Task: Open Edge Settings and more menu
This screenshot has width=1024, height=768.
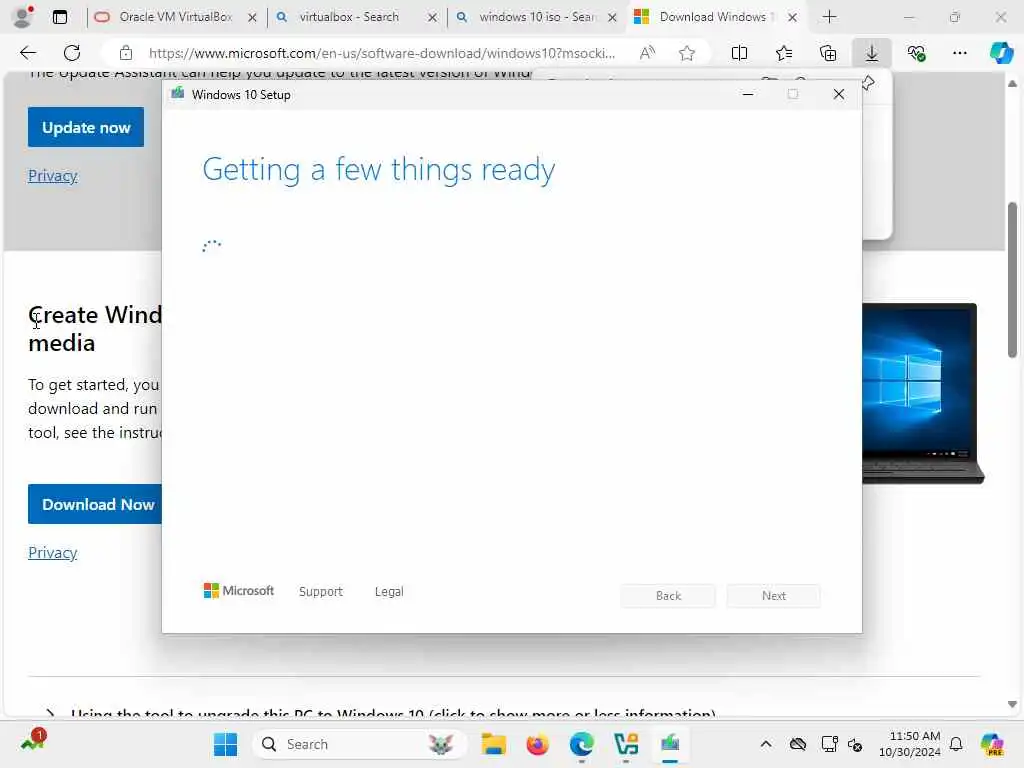Action: click(959, 53)
